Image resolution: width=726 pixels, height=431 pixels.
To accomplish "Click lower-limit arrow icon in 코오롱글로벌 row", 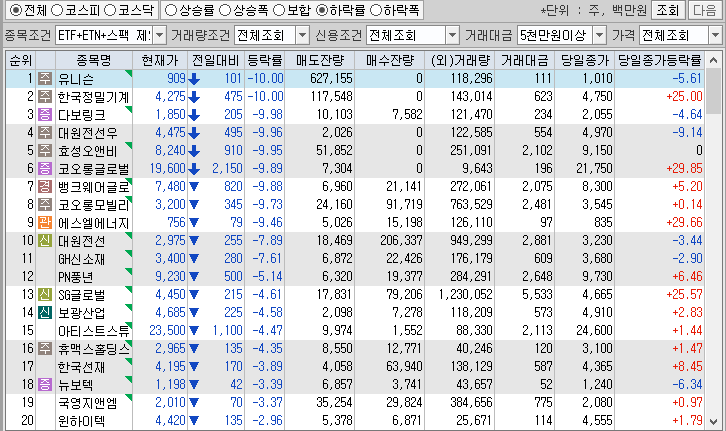I will 194,169.
